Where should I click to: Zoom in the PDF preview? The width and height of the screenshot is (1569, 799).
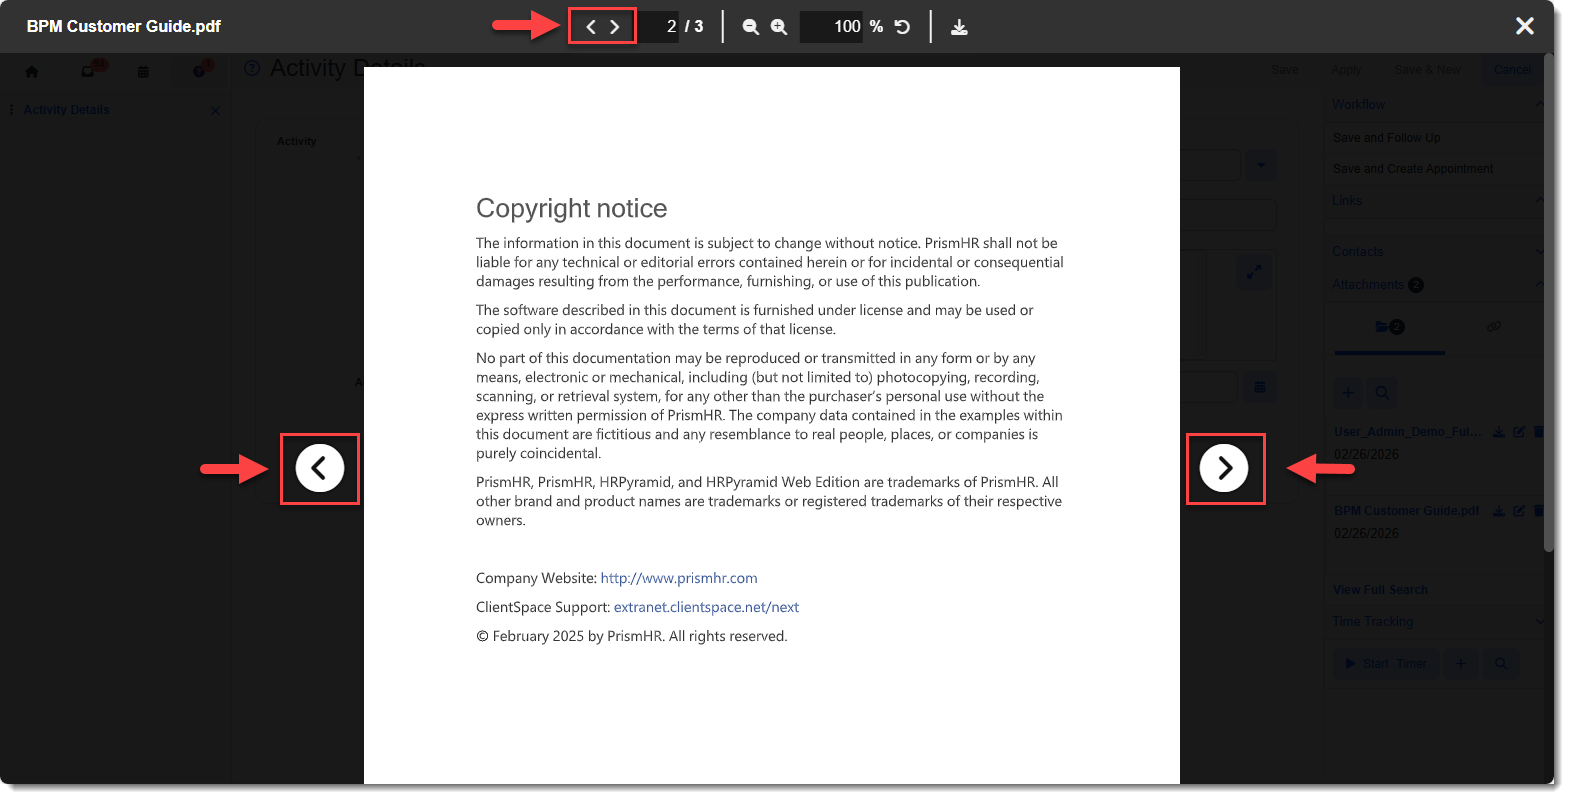coord(779,27)
